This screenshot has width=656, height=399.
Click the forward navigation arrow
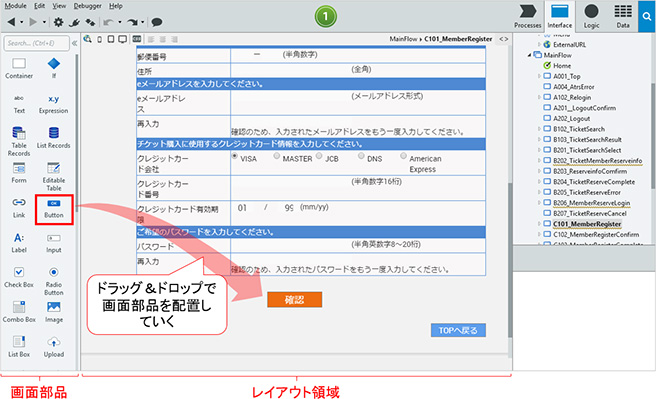coord(33,22)
